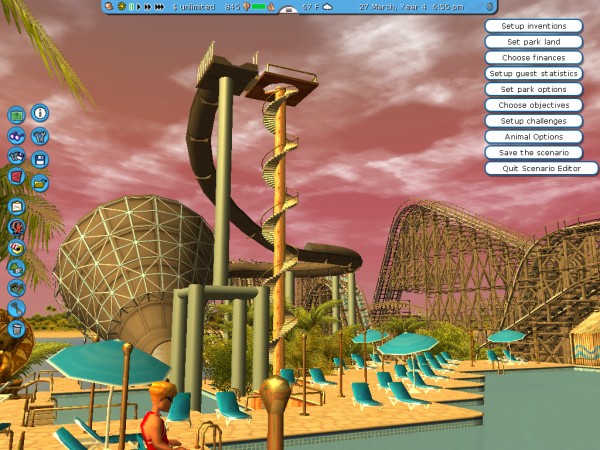
Task: Open the scenario editor red box icon
Action: (16, 177)
